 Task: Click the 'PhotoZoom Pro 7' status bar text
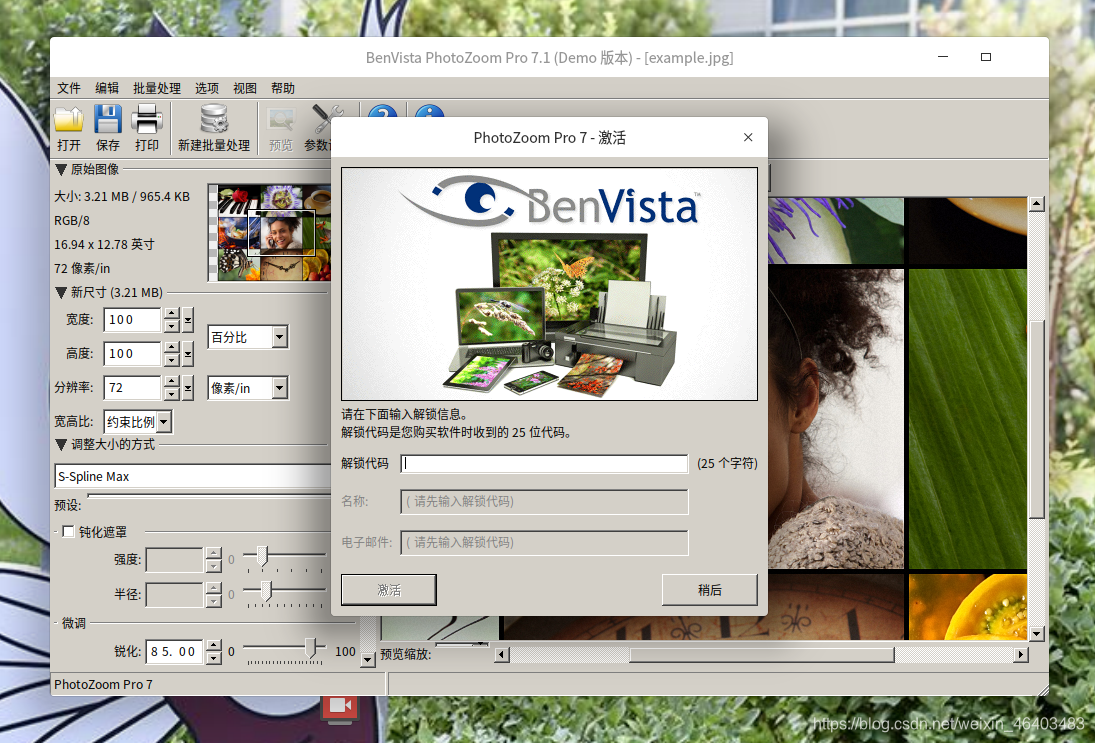coord(103,684)
